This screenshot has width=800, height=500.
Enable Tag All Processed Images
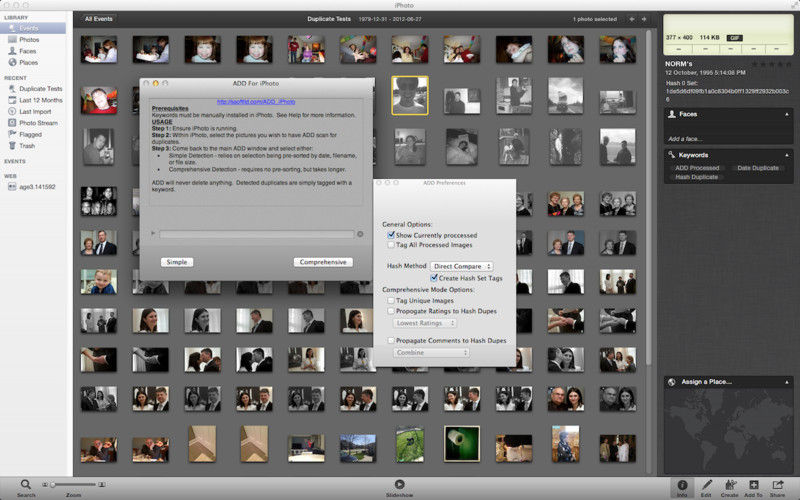pyautogui.click(x=391, y=245)
